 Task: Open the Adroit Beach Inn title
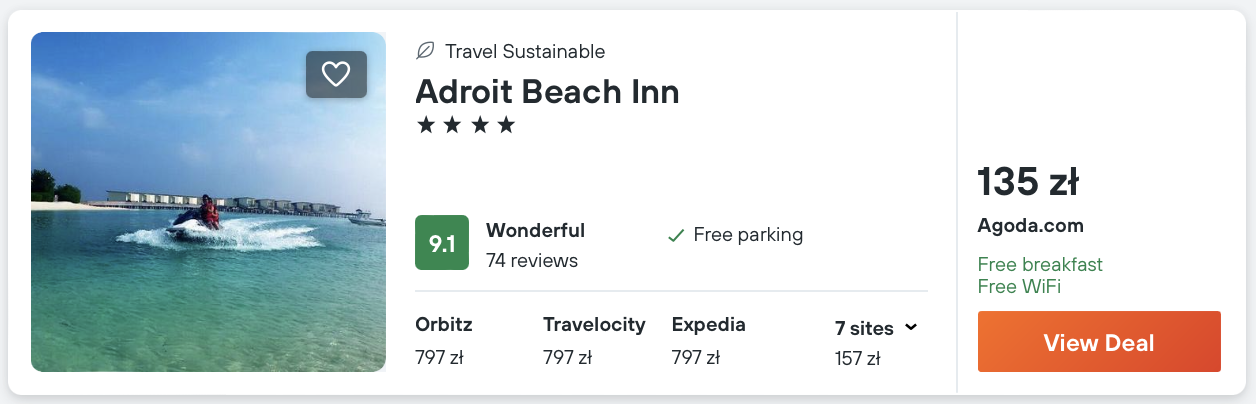(547, 92)
